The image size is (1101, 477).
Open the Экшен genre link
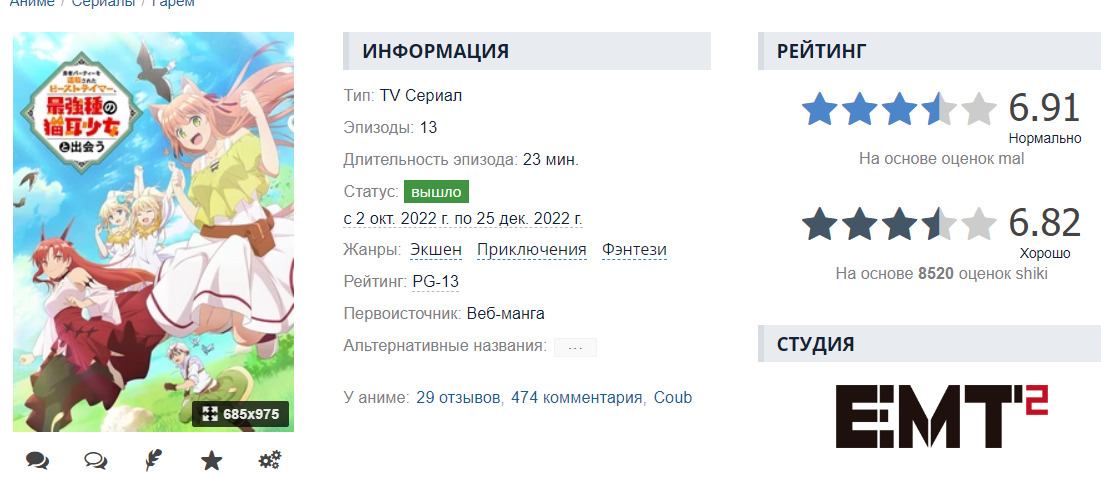pos(436,250)
